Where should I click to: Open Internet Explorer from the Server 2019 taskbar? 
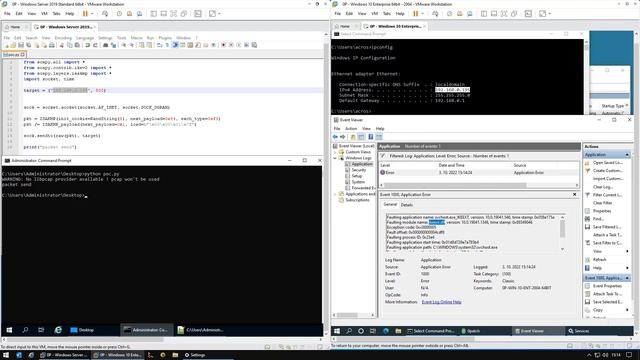click(x=58, y=330)
